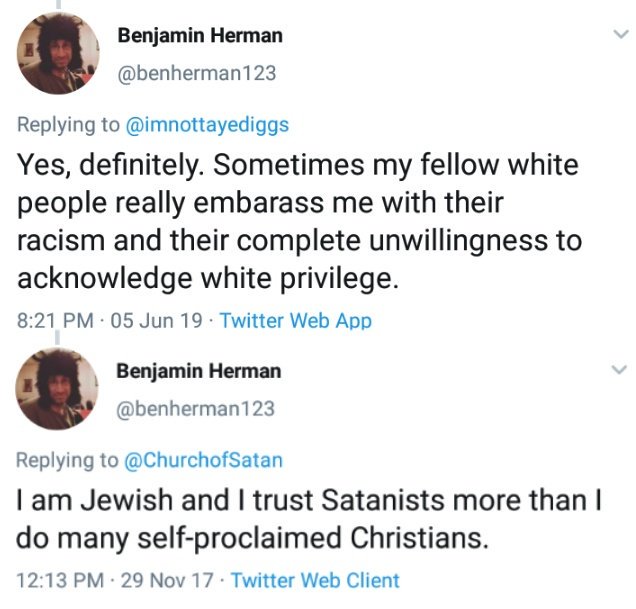Click the Twitter Web Client source link
The image size is (636, 609).
tap(314, 579)
